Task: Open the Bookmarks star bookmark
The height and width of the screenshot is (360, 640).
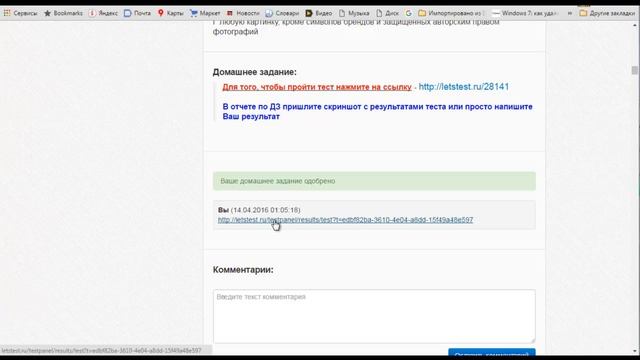Action: [x=63, y=13]
